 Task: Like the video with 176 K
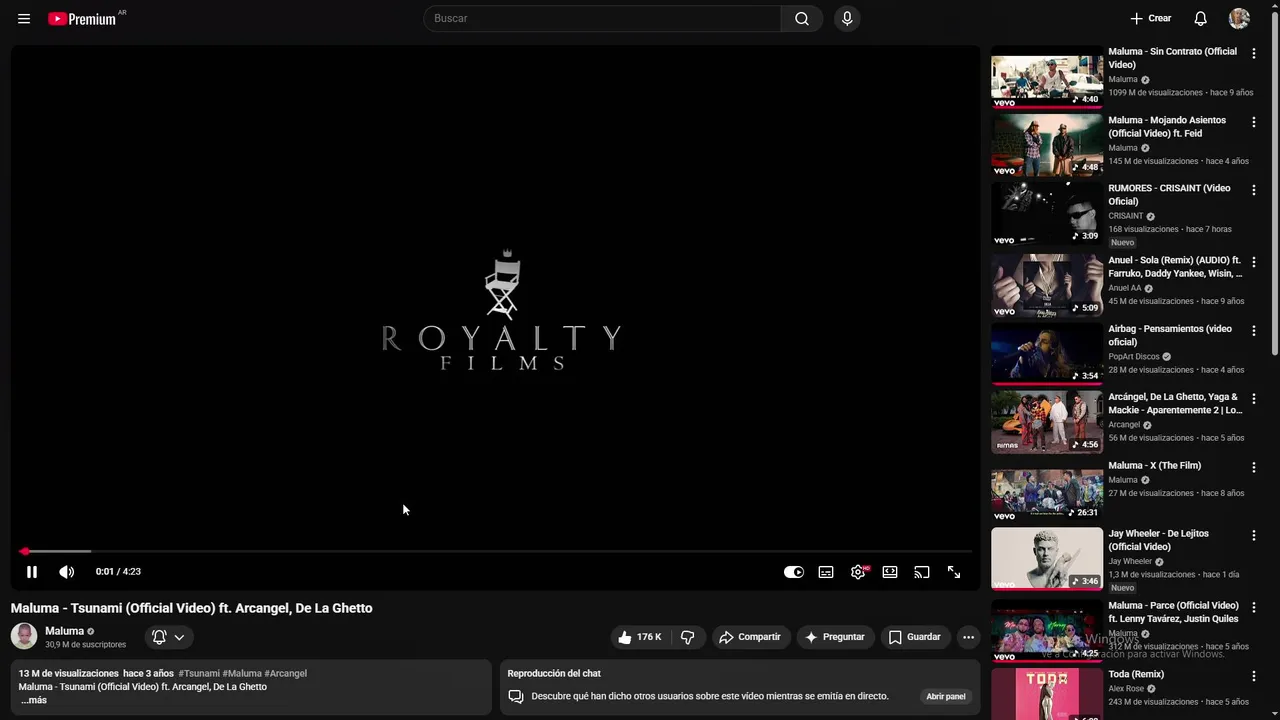(640, 637)
